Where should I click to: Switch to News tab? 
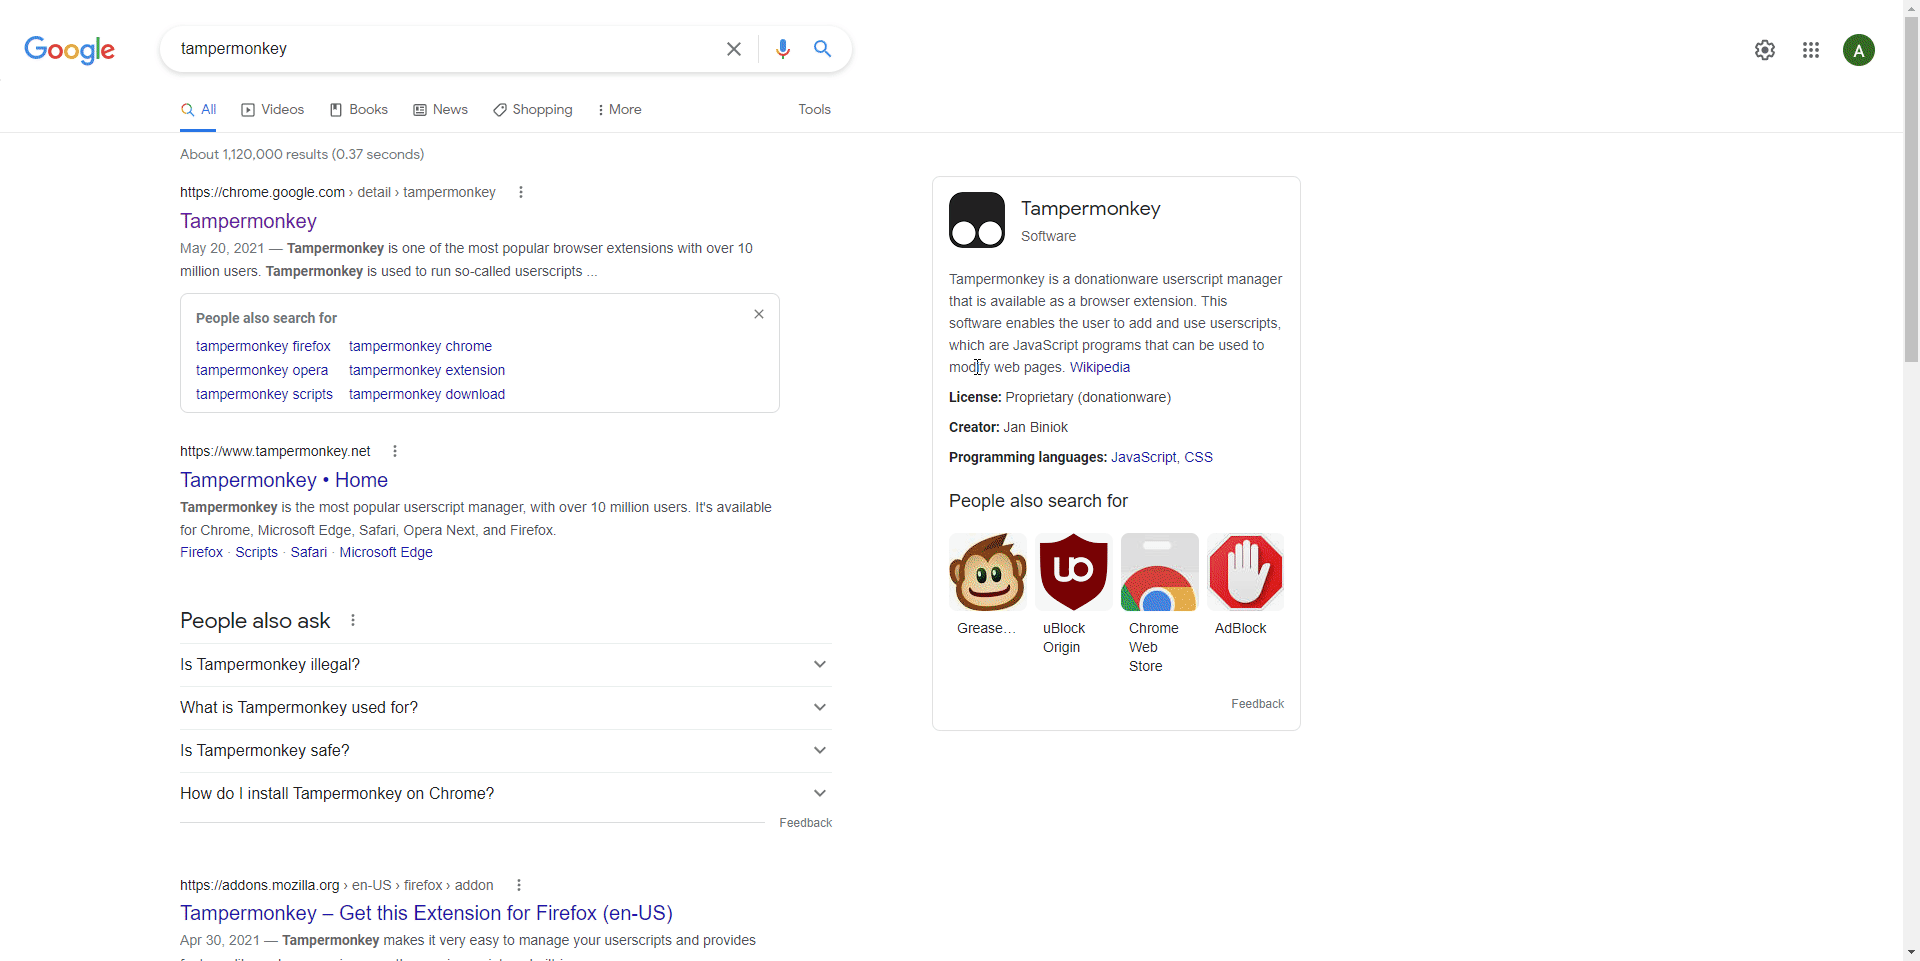coord(441,110)
